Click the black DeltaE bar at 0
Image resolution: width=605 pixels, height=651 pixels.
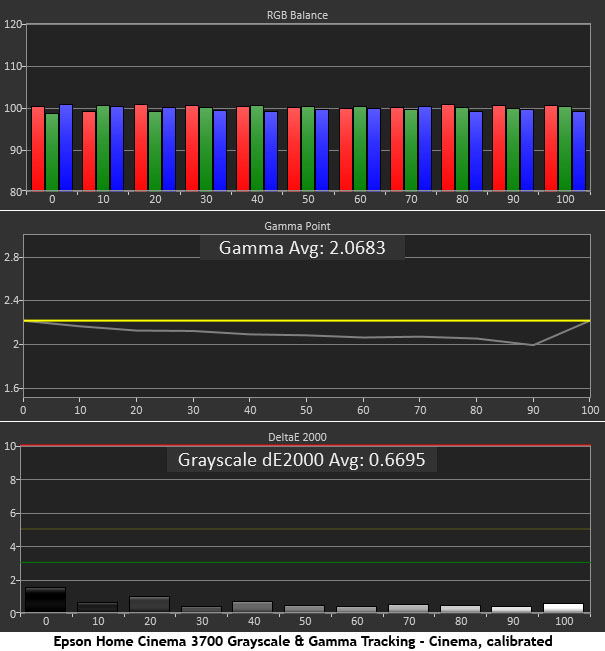coord(44,600)
